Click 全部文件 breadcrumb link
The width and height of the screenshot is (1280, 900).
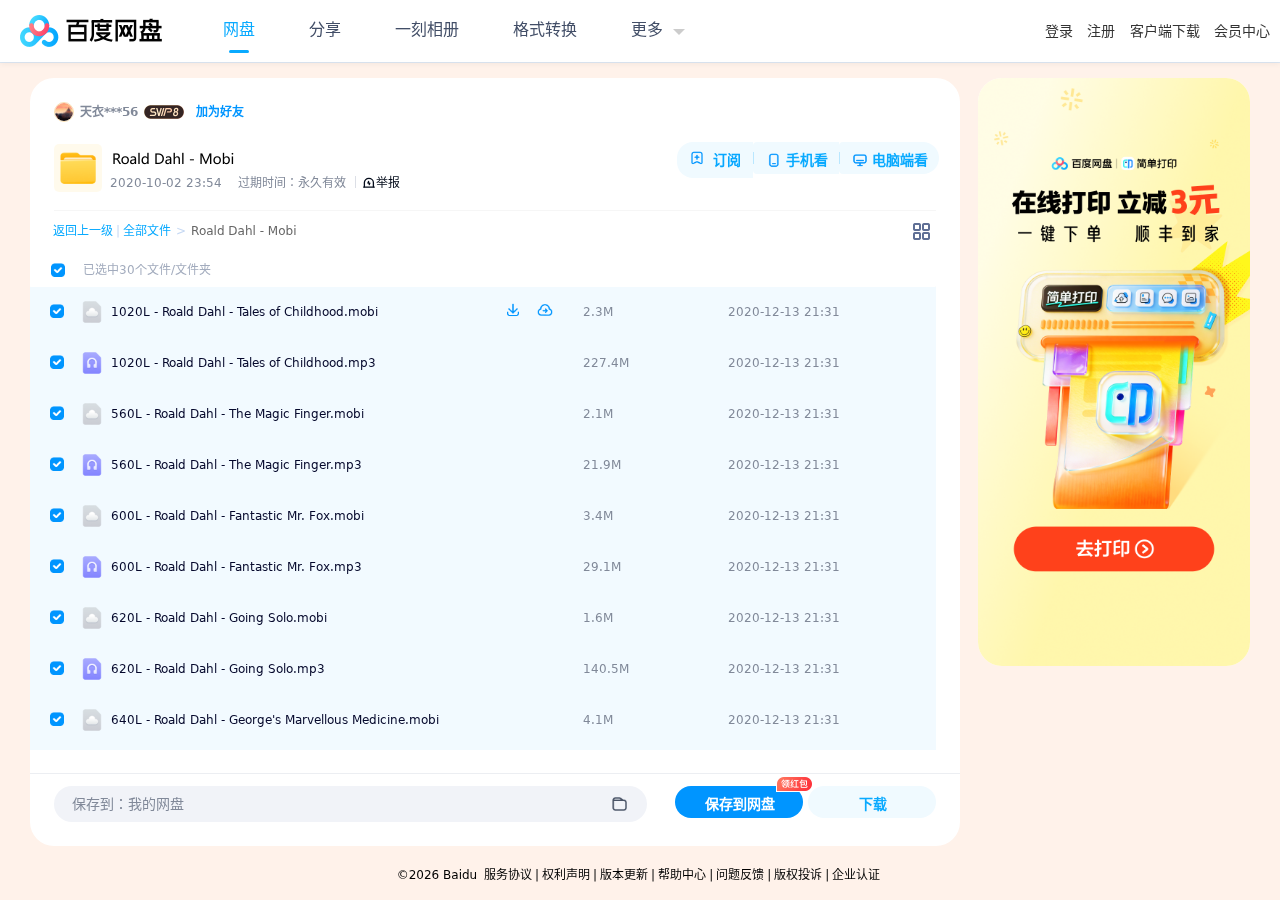[147, 231]
